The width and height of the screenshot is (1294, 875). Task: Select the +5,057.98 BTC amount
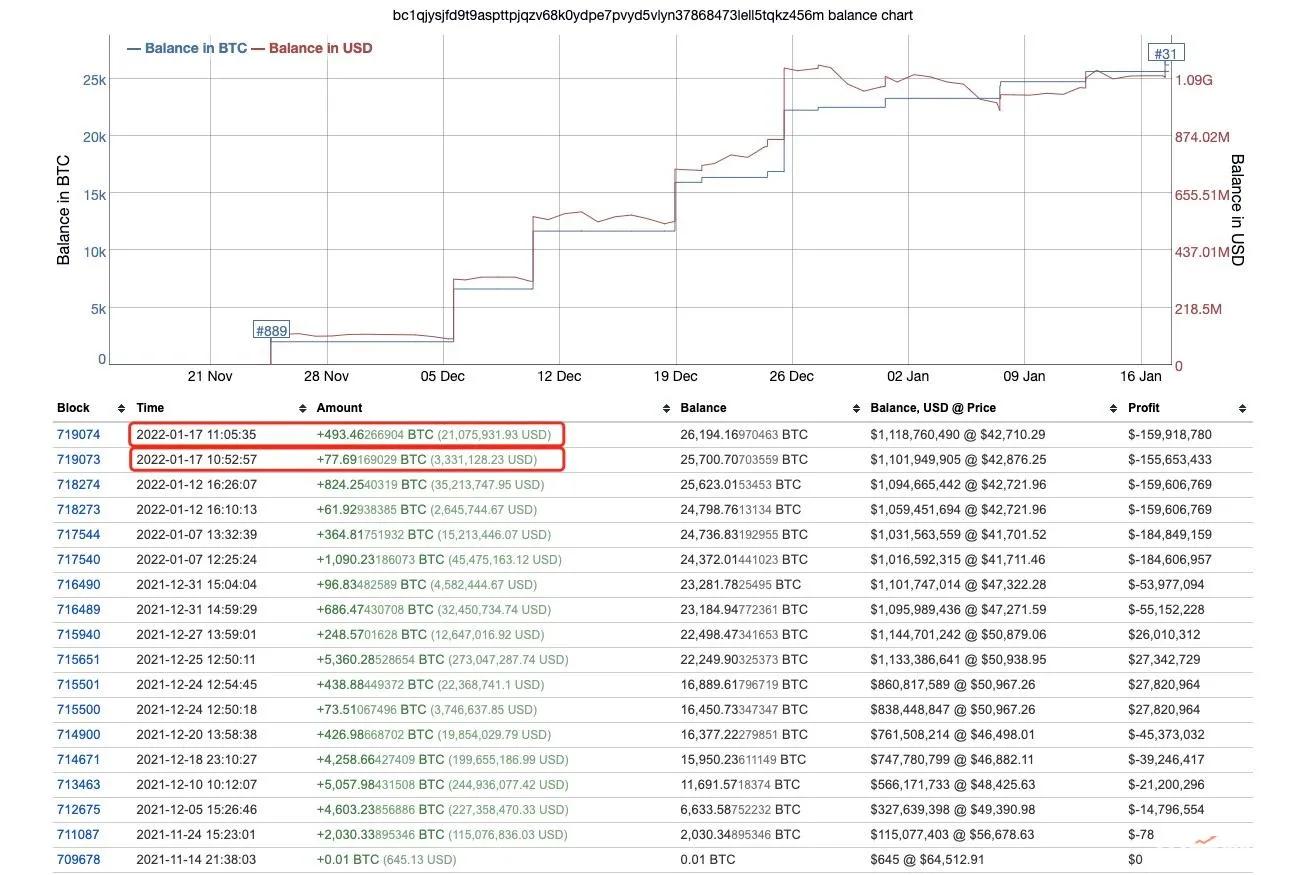pos(442,784)
